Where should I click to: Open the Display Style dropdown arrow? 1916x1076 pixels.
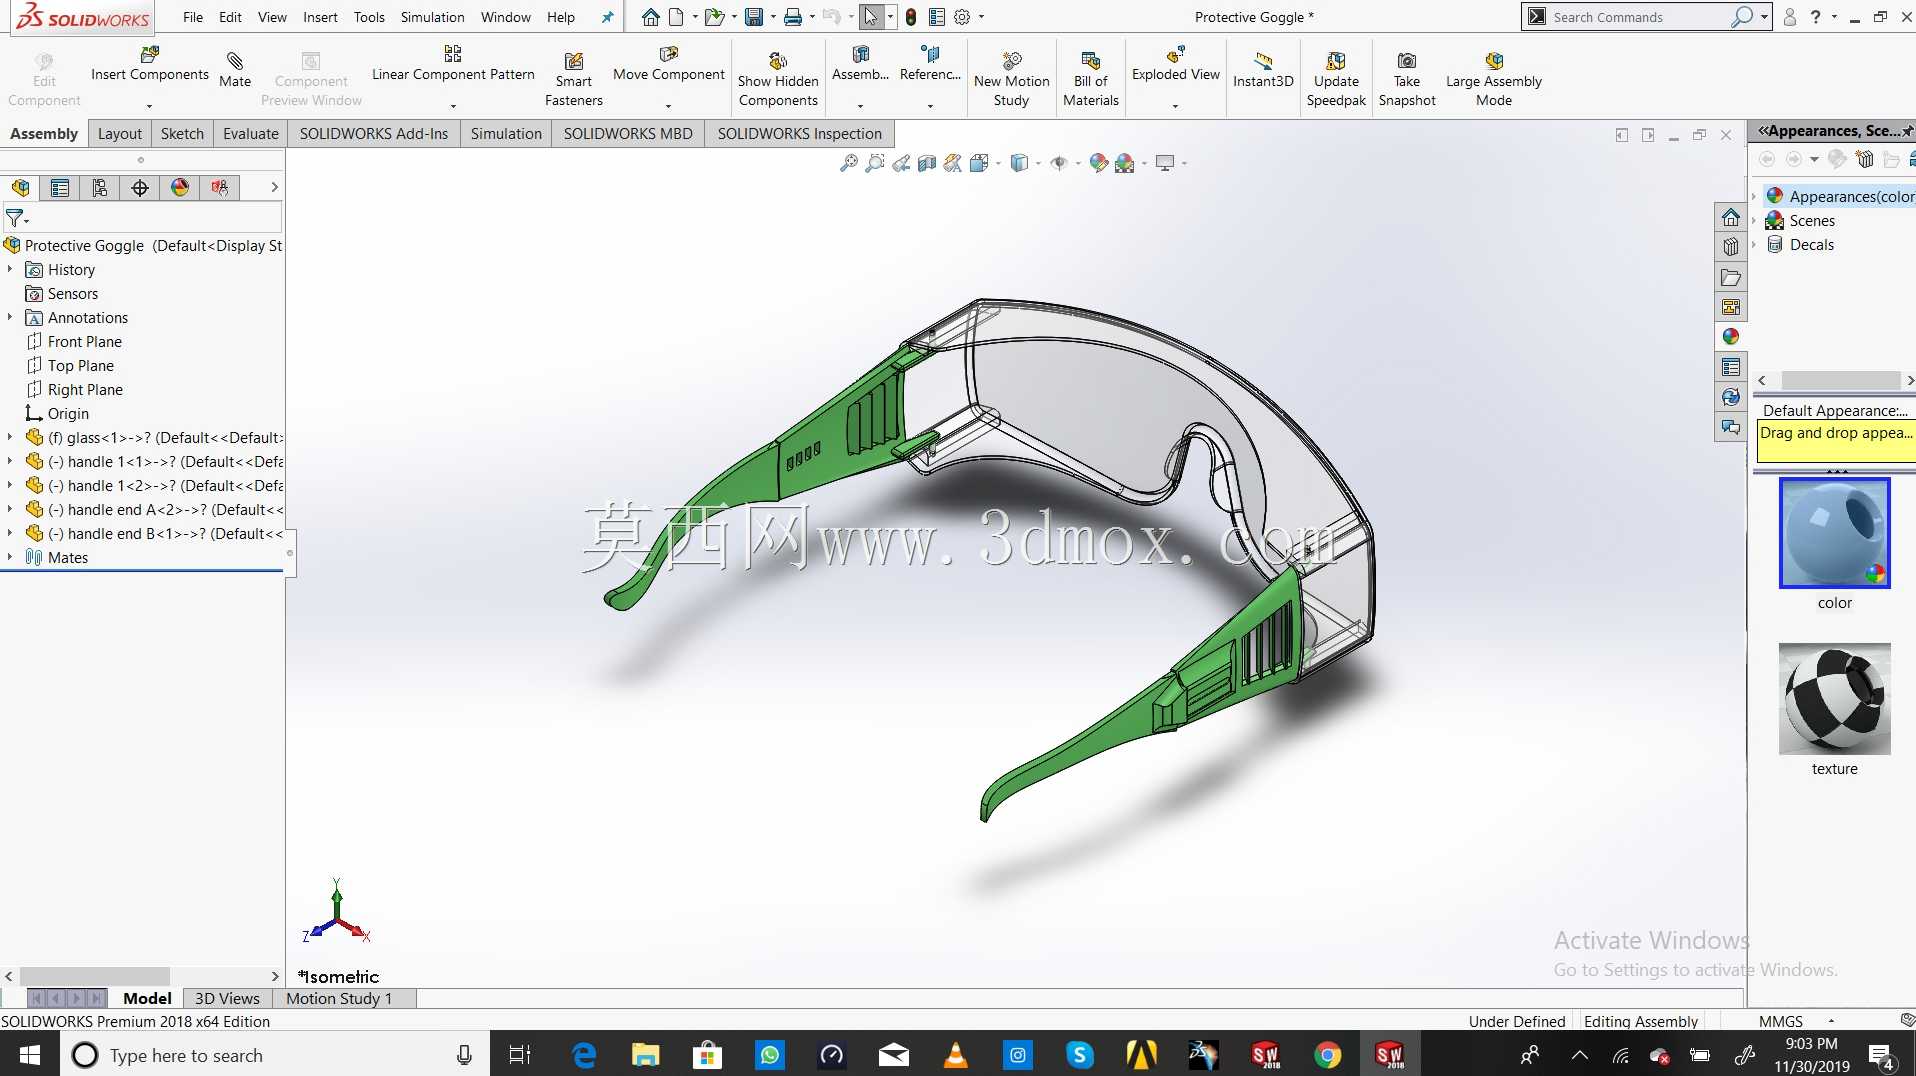(x=1038, y=163)
